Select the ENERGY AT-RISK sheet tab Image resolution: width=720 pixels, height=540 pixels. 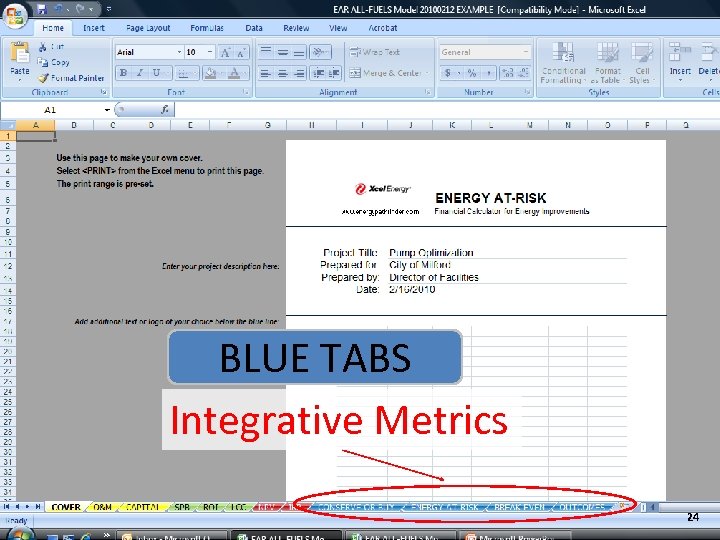444,507
